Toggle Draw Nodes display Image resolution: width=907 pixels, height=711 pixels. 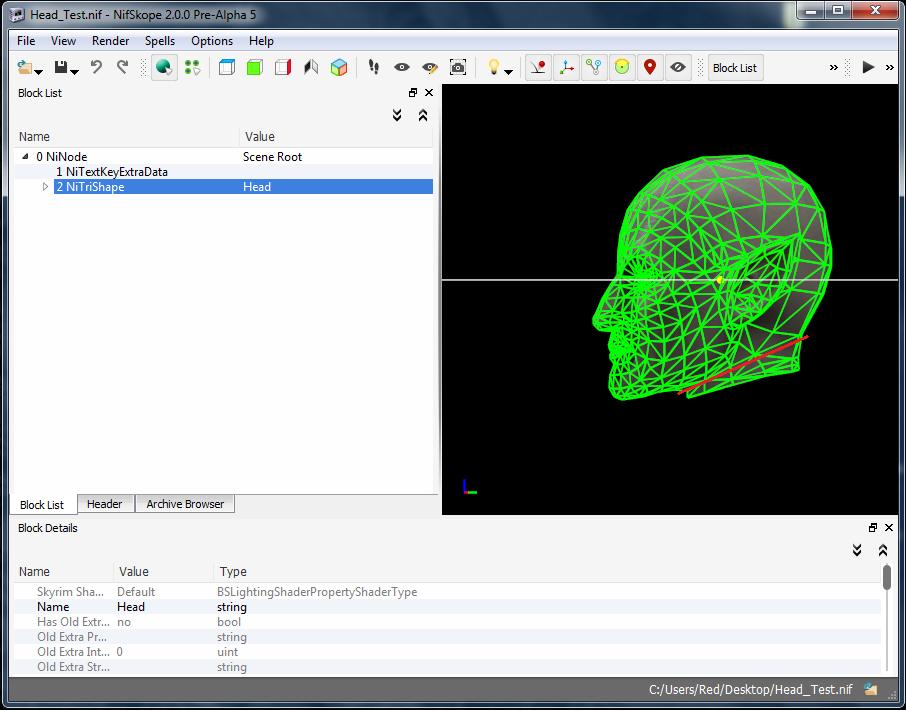pos(594,68)
